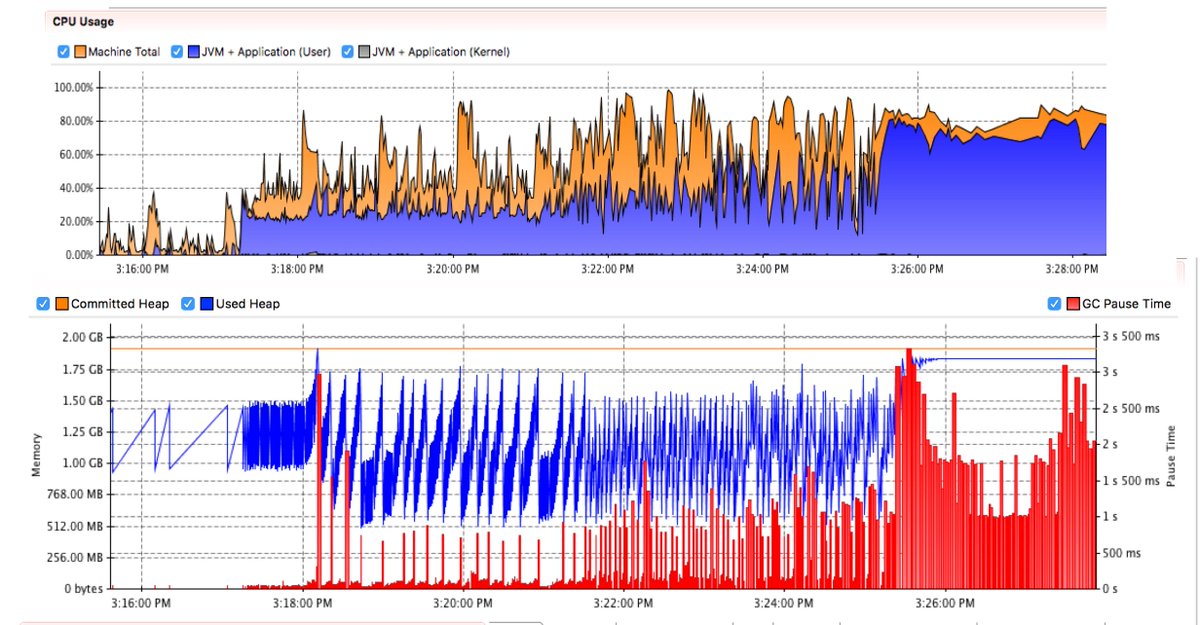
Task: Toggle the JVM + Application (User) checkbox
Action: pyautogui.click(x=177, y=51)
